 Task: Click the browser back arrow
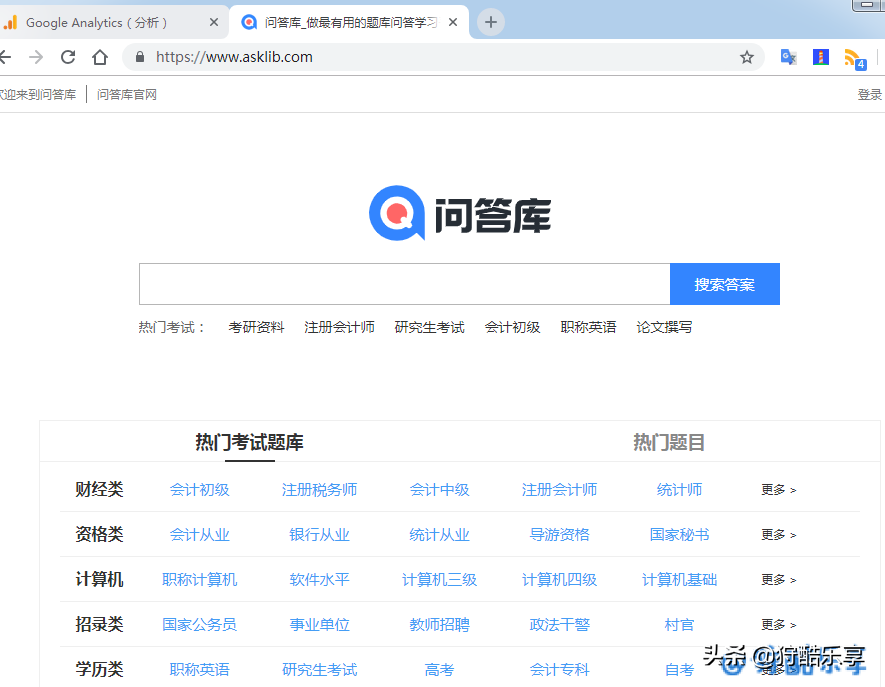(x=5, y=57)
